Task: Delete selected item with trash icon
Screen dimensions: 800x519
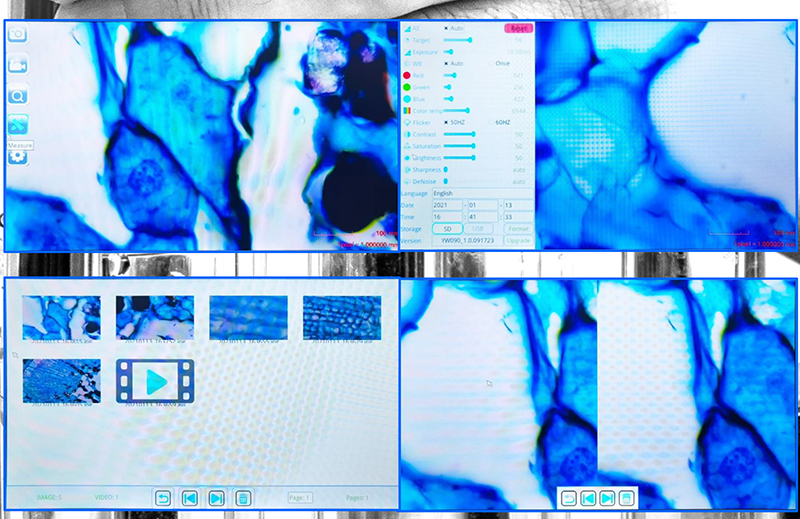Action: 242,497
